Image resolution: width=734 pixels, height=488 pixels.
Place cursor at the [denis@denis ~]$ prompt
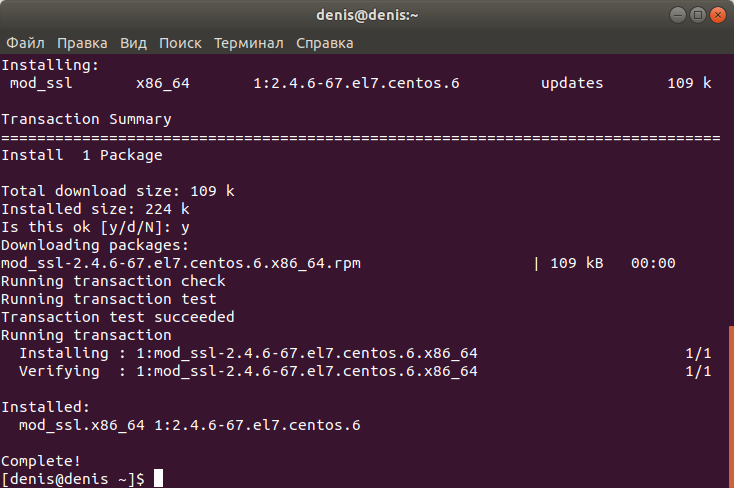point(73,479)
